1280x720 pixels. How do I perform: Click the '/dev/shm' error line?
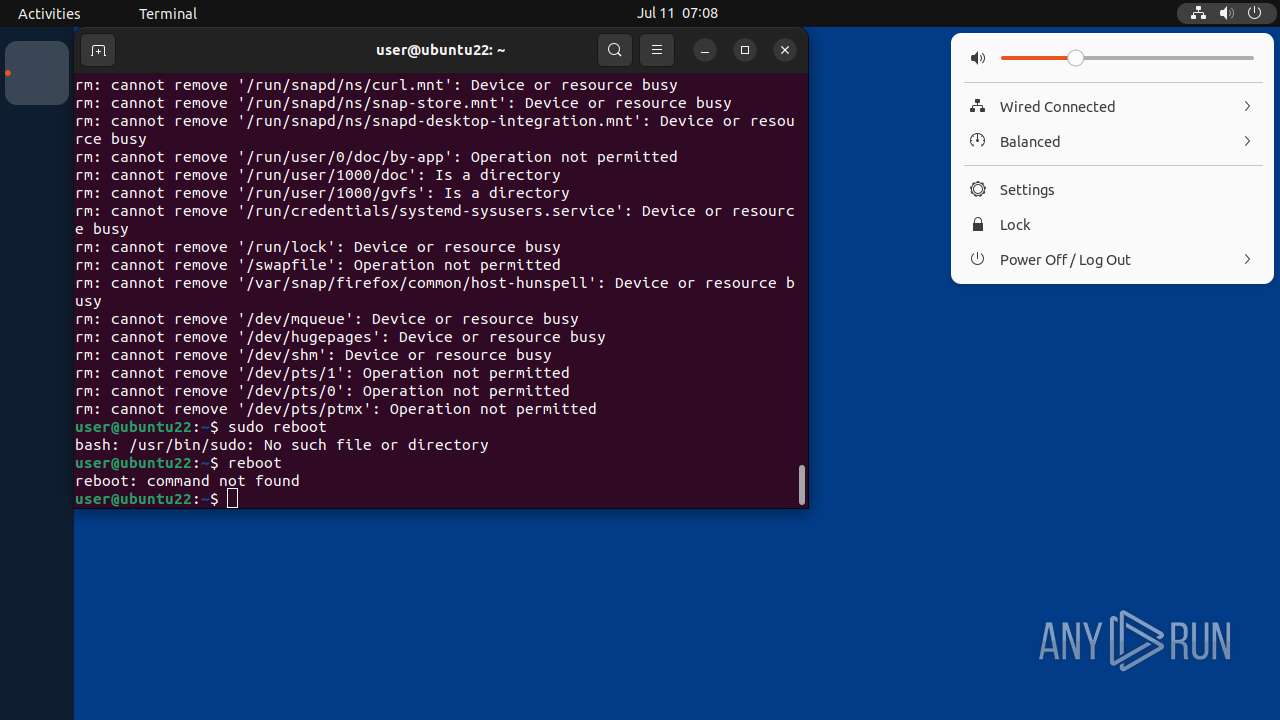(313, 355)
